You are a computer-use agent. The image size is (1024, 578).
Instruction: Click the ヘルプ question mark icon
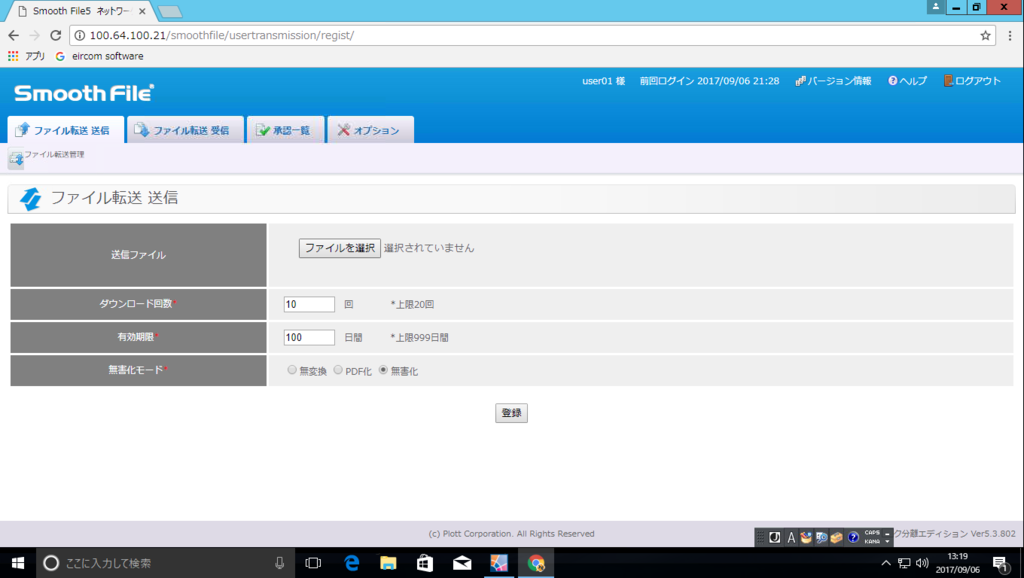pyautogui.click(x=894, y=81)
